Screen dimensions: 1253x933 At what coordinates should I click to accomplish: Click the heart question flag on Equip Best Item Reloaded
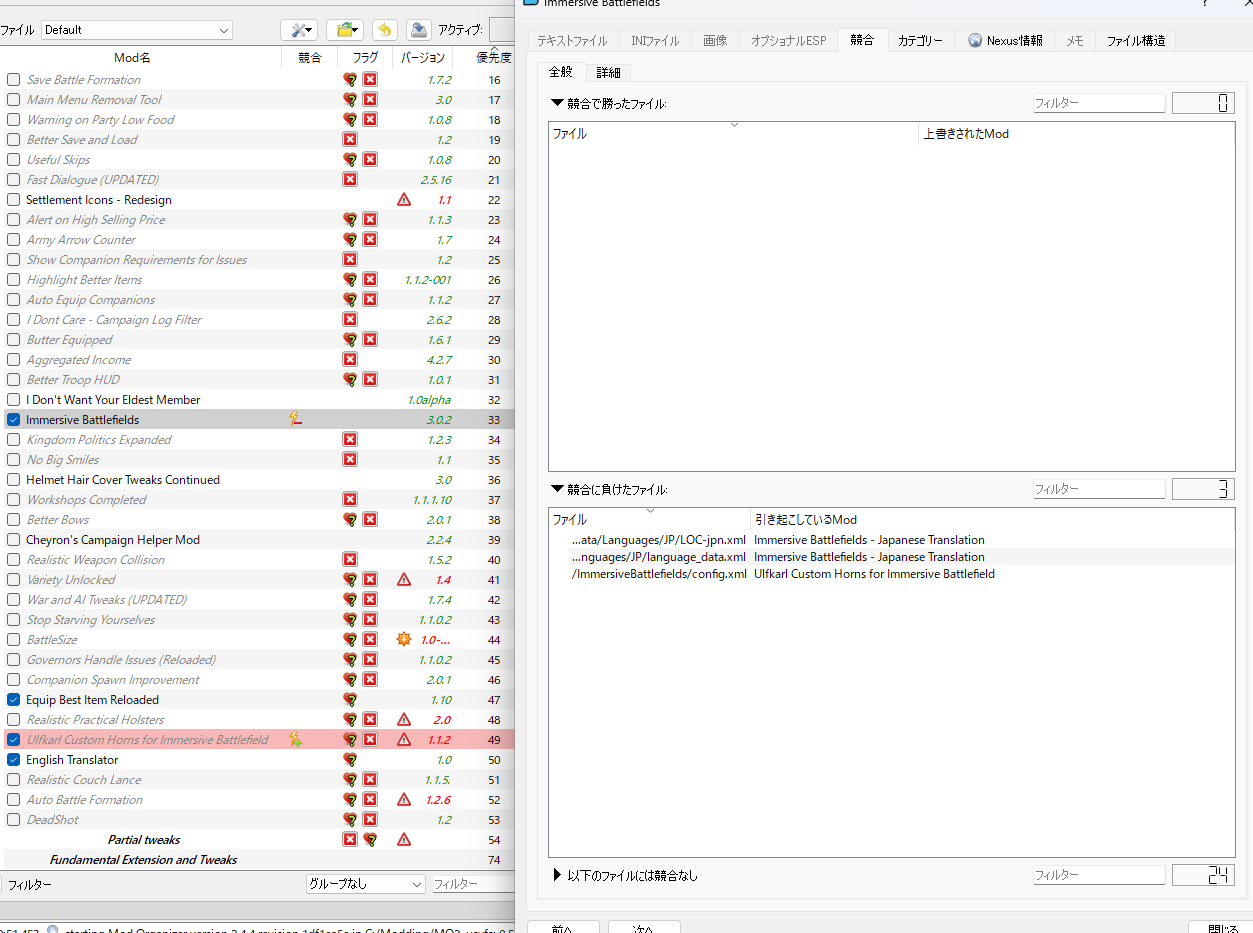point(350,699)
